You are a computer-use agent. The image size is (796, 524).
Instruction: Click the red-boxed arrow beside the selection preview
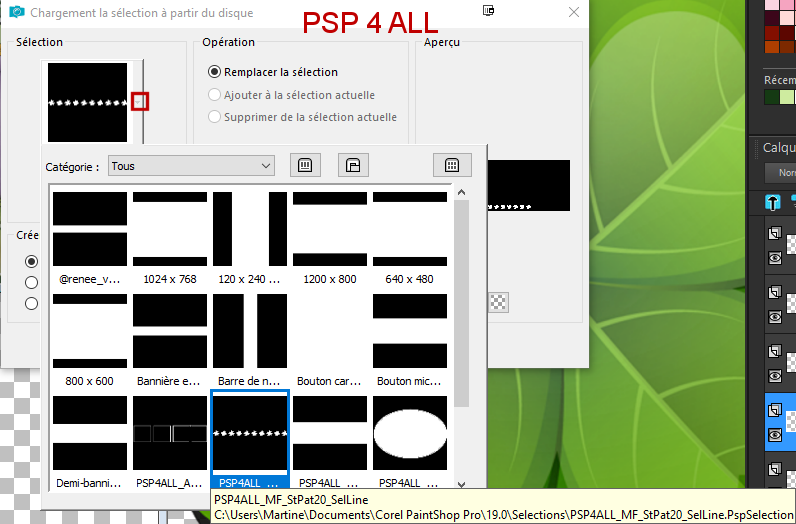pos(140,101)
